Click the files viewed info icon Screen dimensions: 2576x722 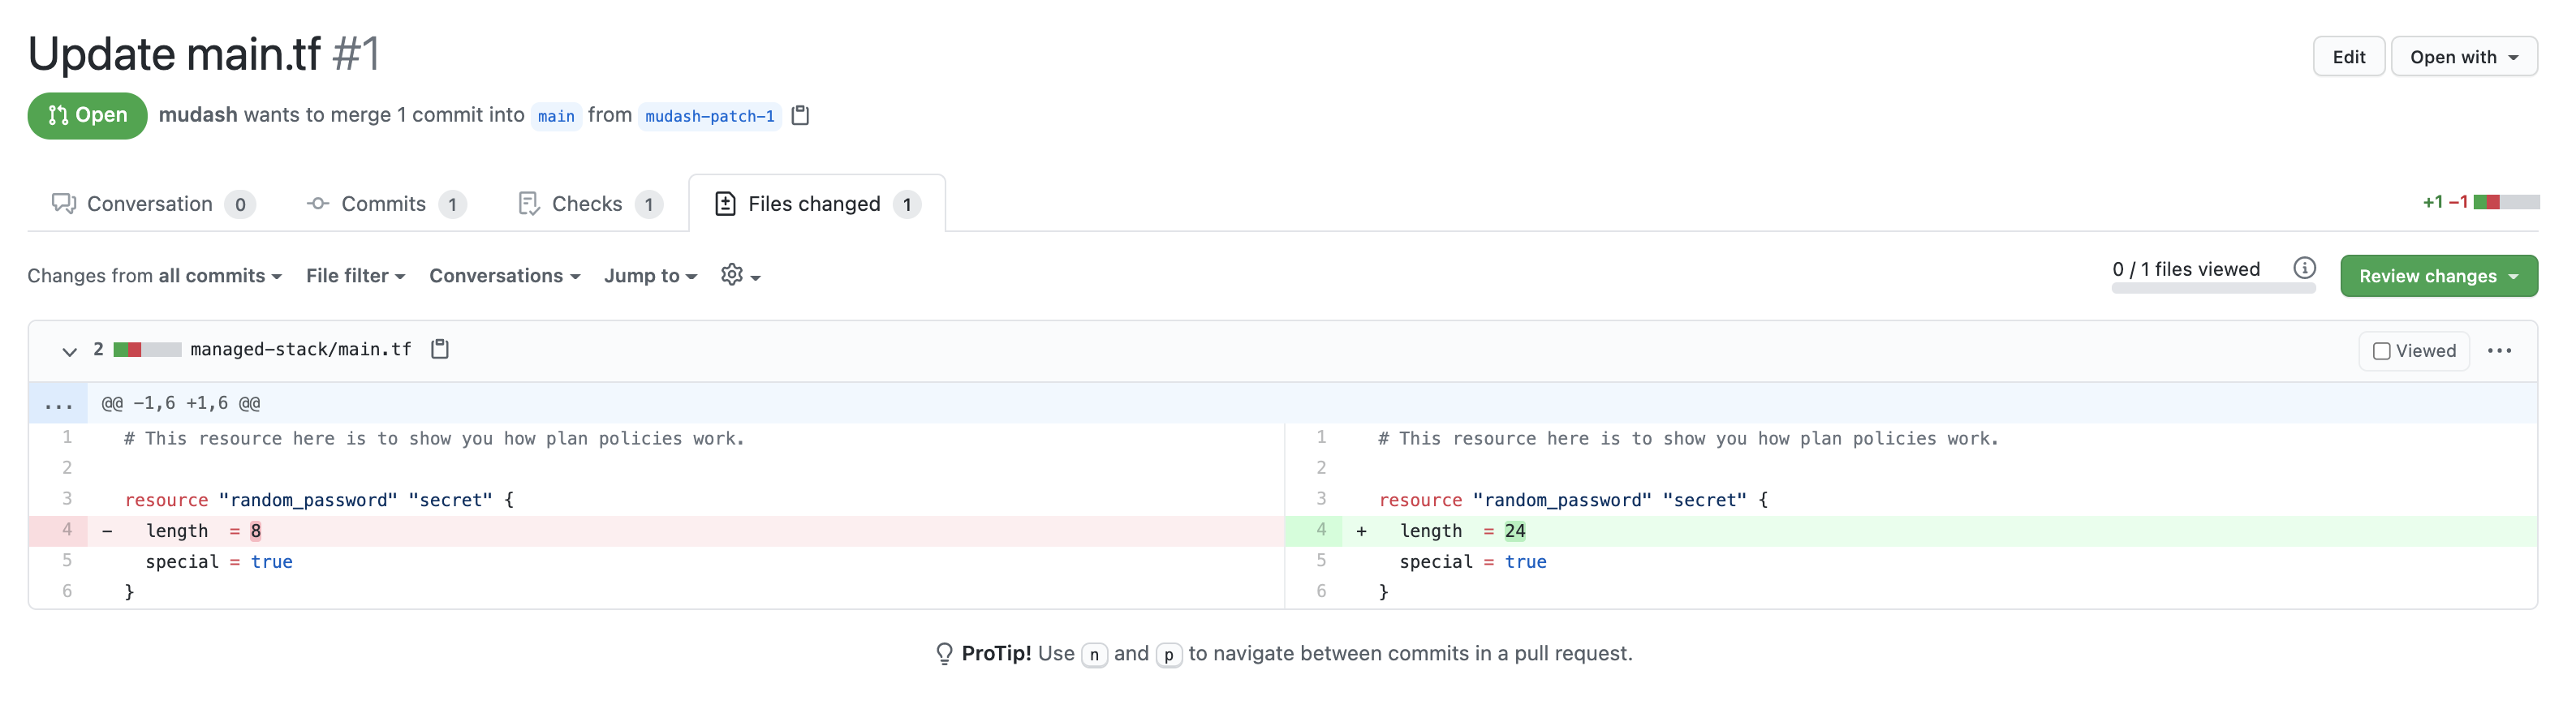click(2304, 268)
